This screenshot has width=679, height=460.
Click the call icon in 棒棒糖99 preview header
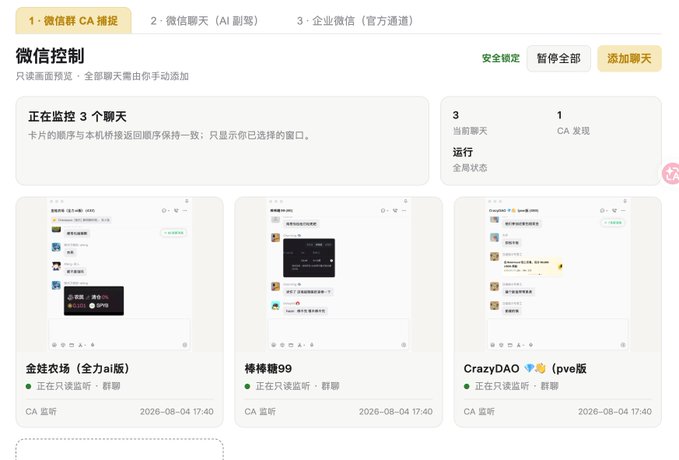pos(395,211)
